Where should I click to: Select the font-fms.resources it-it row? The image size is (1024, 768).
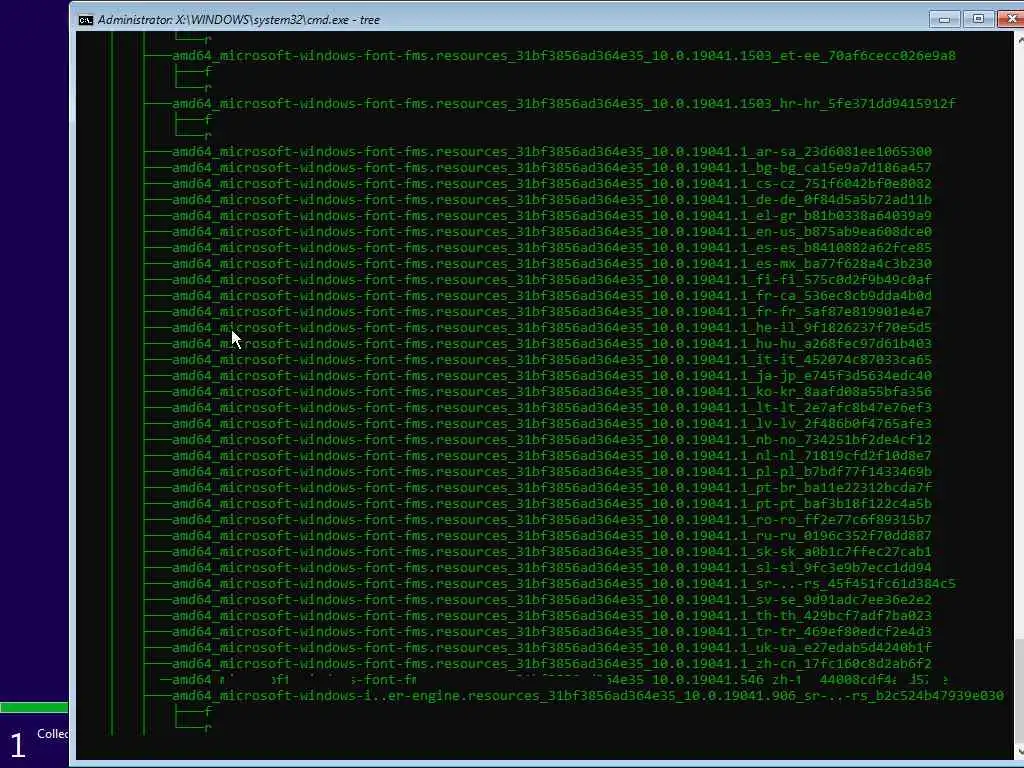[x=552, y=359]
